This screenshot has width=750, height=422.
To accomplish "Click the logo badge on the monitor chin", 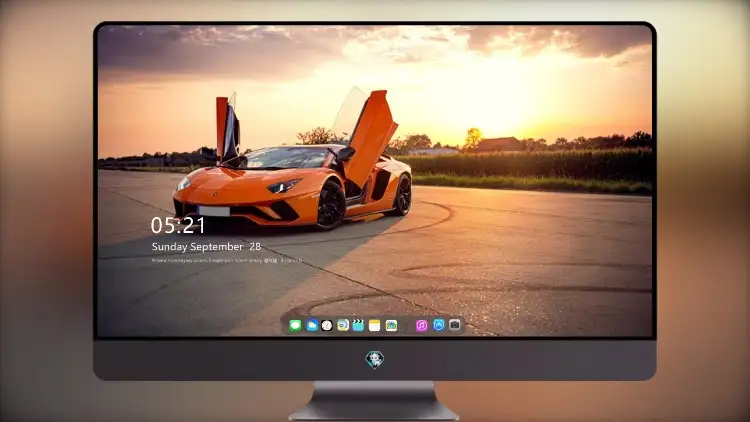I will [375, 359].
